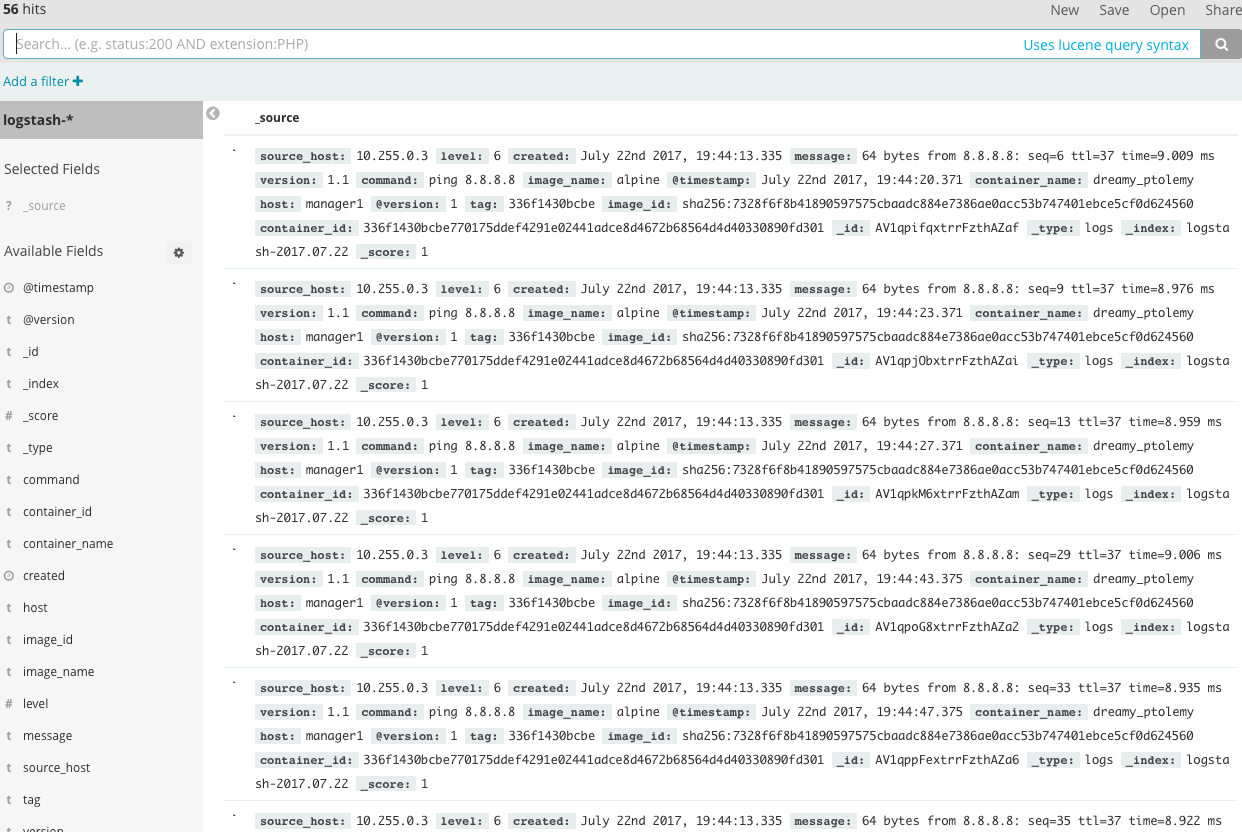Click message text with time=9.006 ms
Viewport: 1242px width, 832px height.
coord(1042,555)
